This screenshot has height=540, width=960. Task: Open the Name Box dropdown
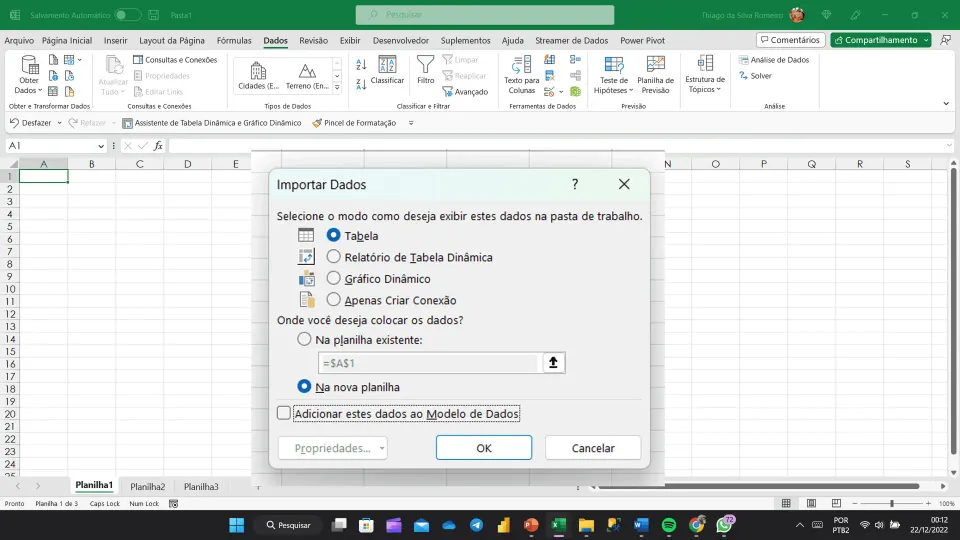101,146
